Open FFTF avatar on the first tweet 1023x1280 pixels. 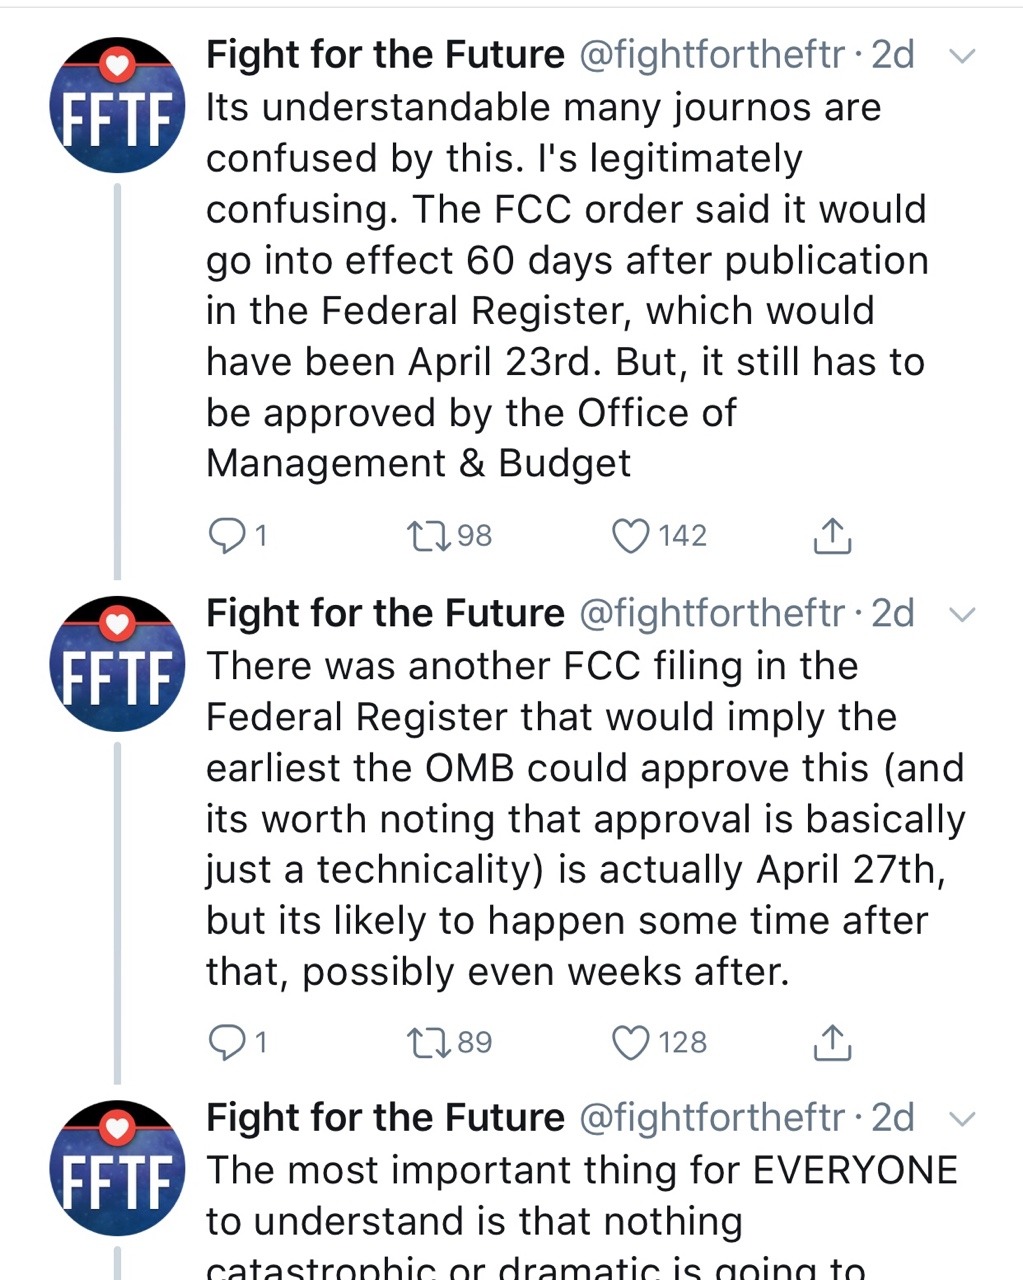tap(117, 105)
